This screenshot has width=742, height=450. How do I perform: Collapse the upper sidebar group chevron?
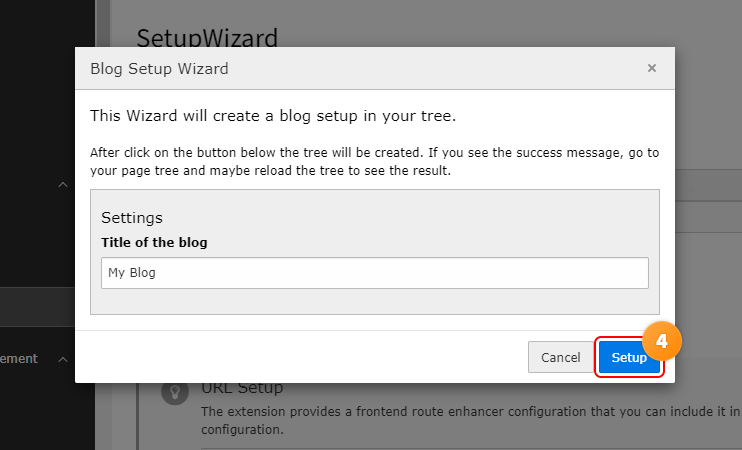[x=63, y=185]
